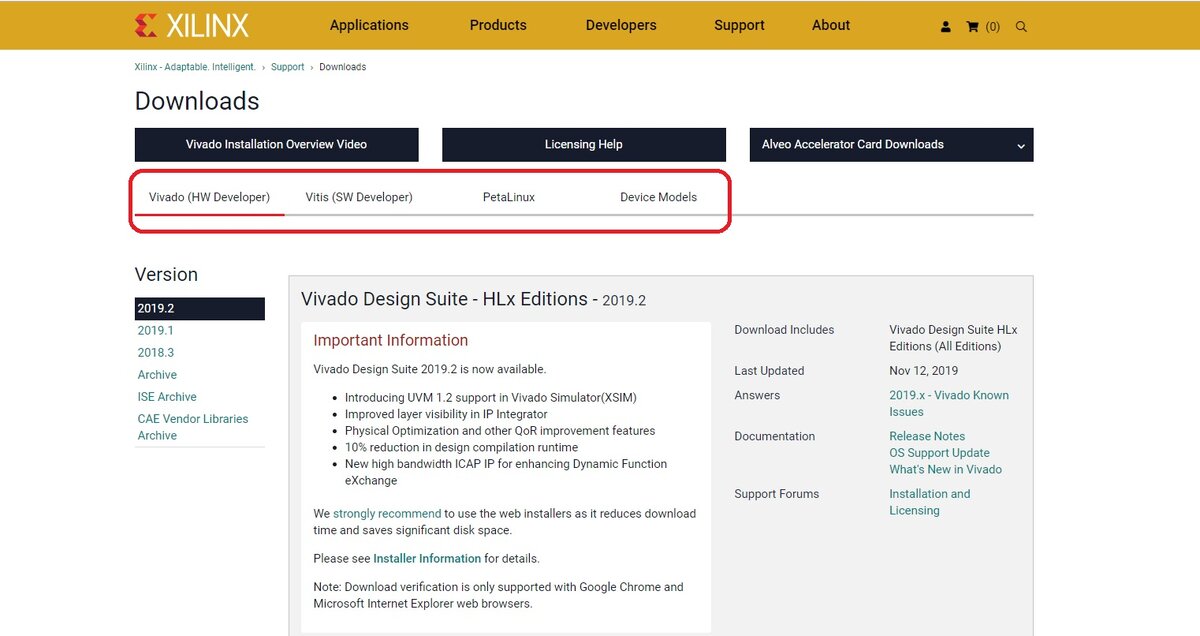The height and width of the screenshot is (636, 1200).
Task: Click the strongly recommend link
Action: click(x=387, y=514)
